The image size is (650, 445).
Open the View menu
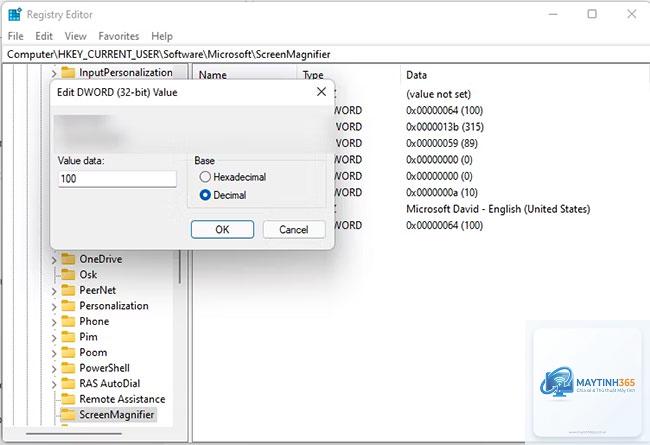pyautogui.click(x=75, y=36)
